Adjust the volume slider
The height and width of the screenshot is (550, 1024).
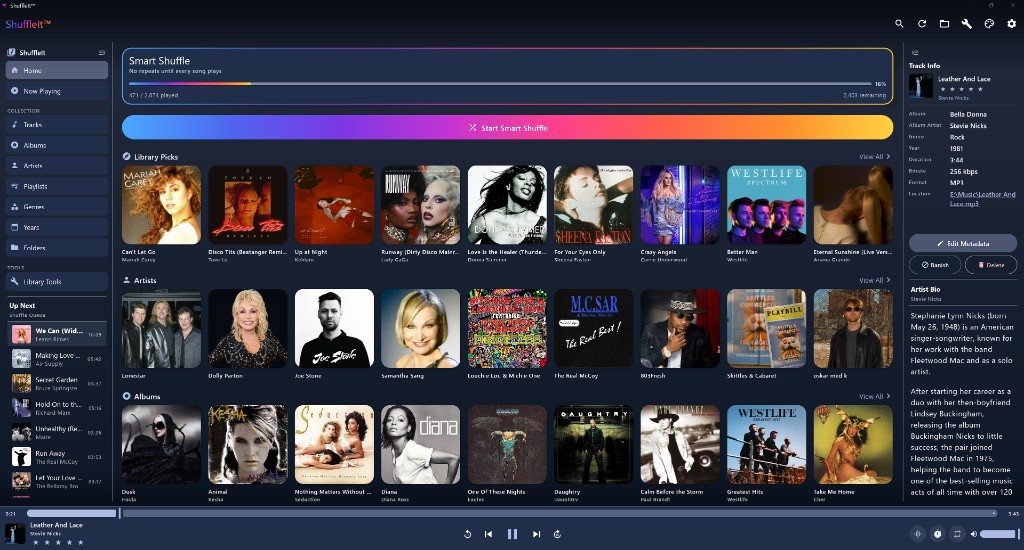999,534
